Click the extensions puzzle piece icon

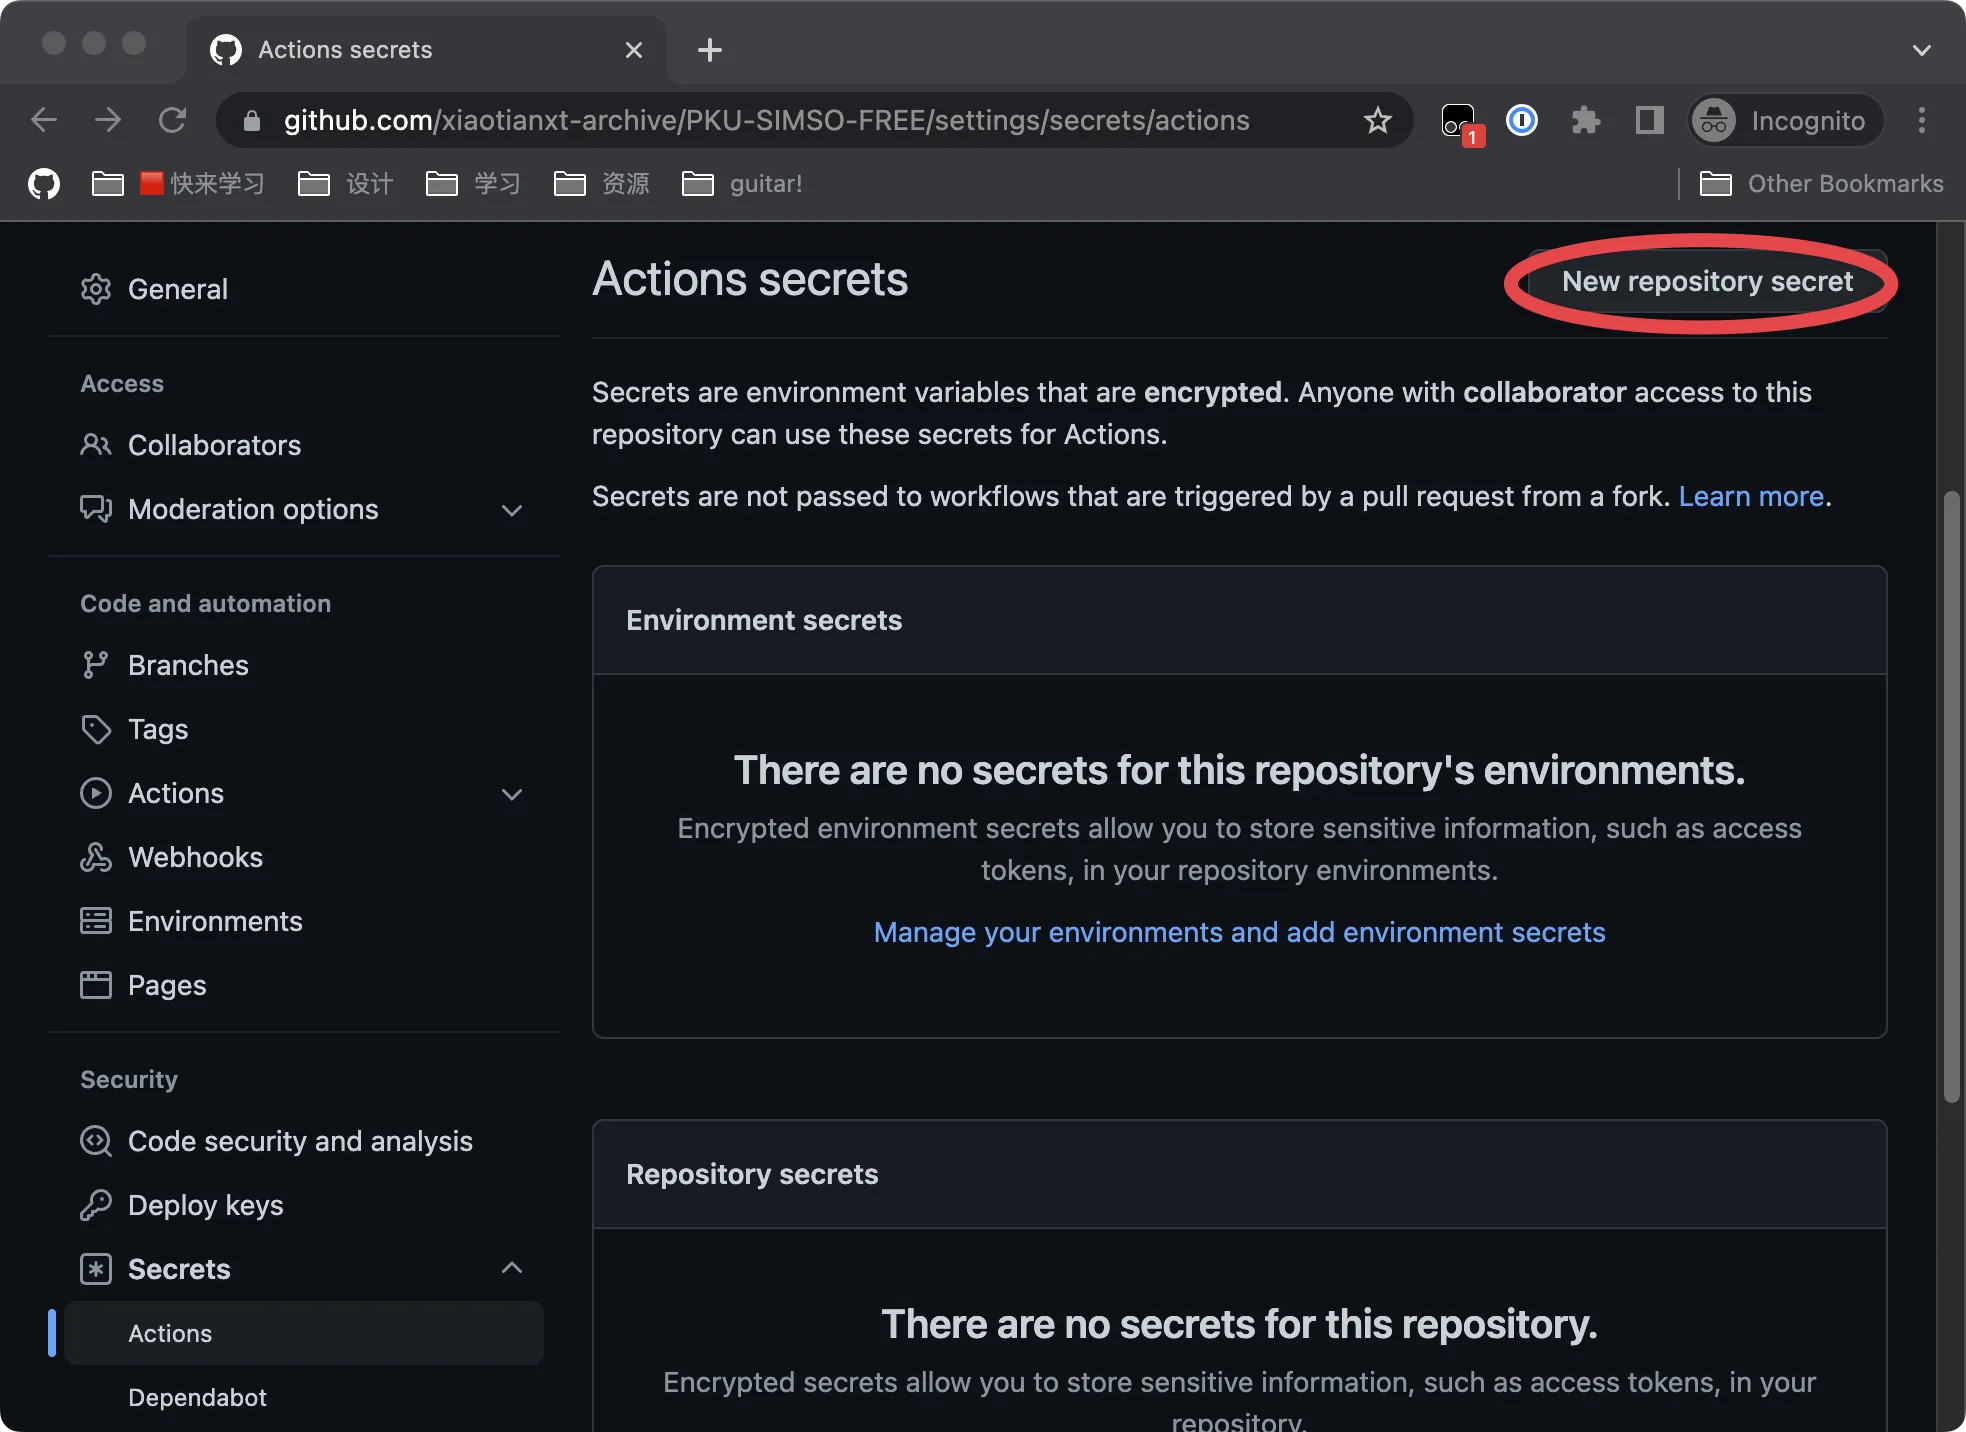(x=1587, y=121)
